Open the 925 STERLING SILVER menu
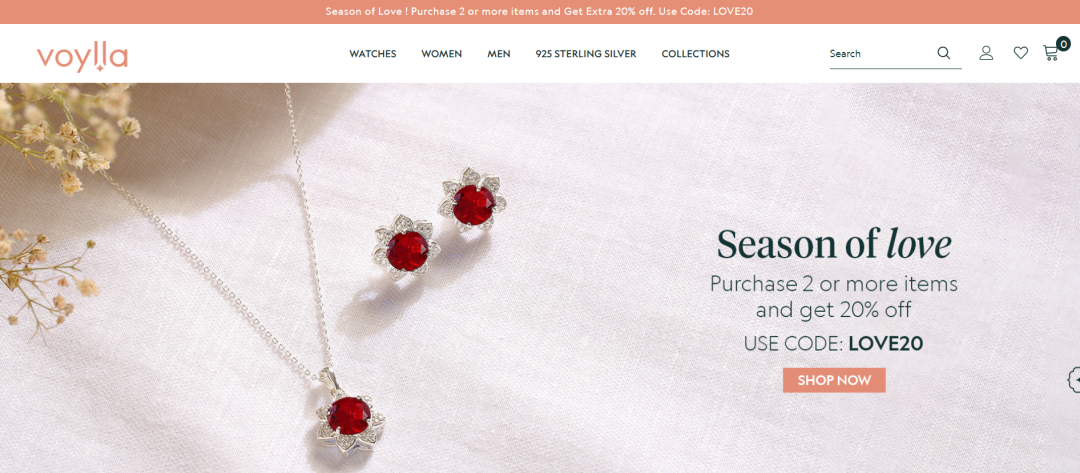The width and height of the screenshot is (1080, 473). [x=585, y=54]
